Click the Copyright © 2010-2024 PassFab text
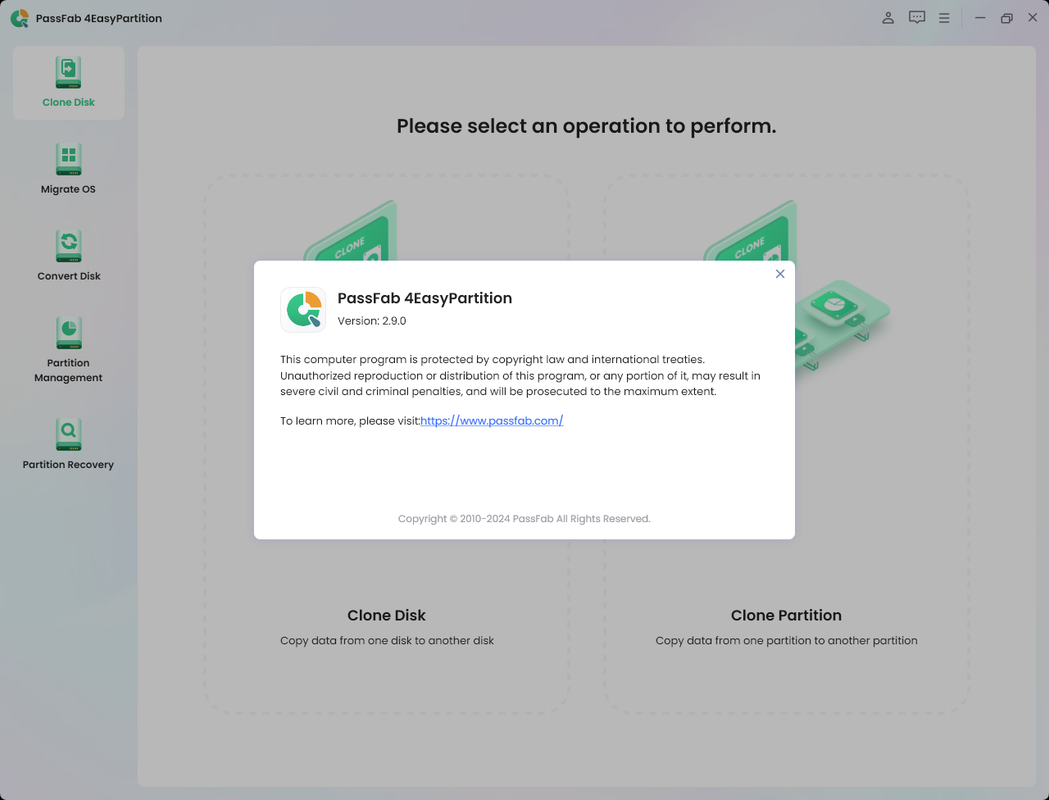The height and width of the screenshot is (800, 1049). point(524,518)
